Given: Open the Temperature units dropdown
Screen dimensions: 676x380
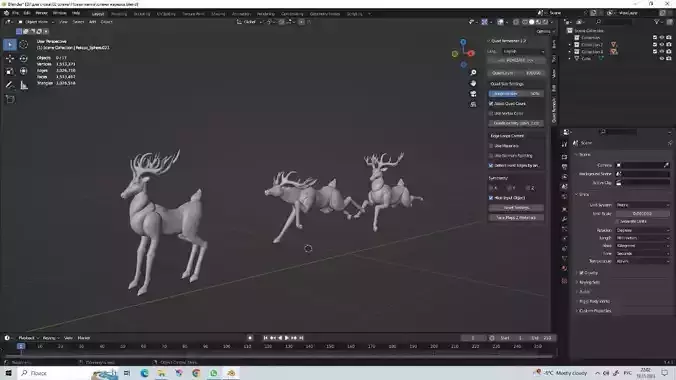Looking at the screenshot, I should 643,261.
